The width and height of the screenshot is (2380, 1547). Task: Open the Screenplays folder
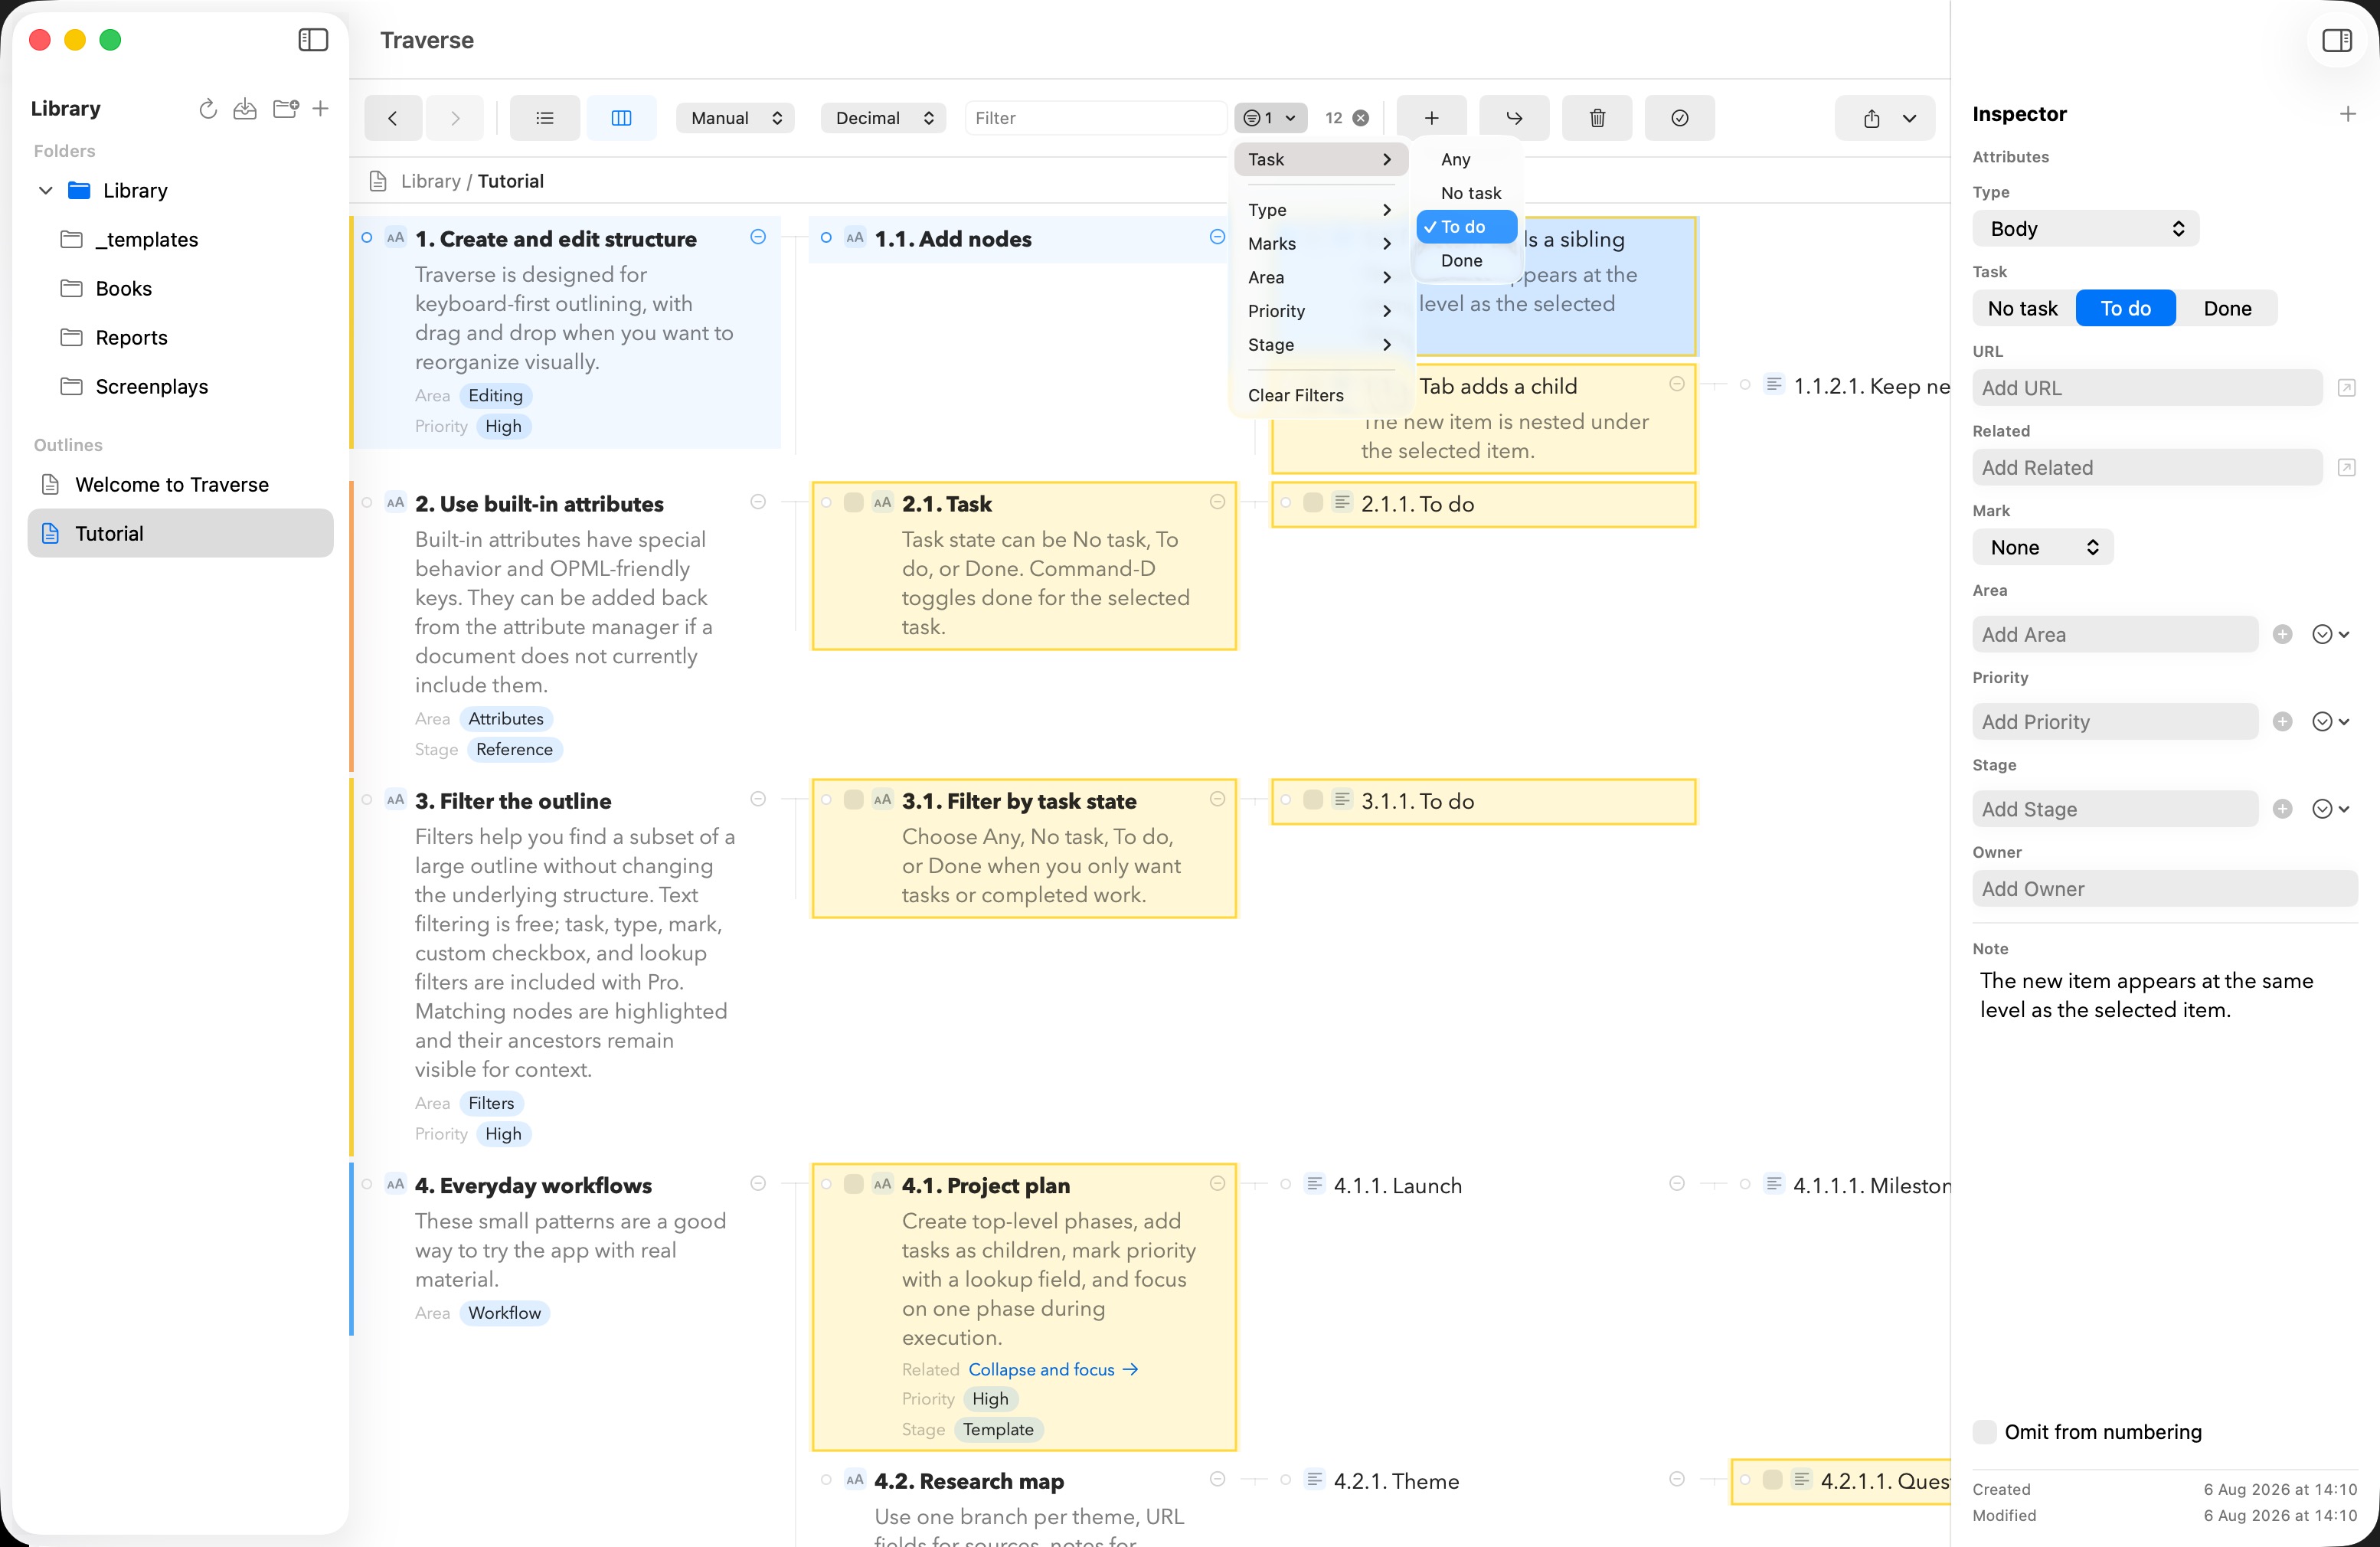point(180,386)
